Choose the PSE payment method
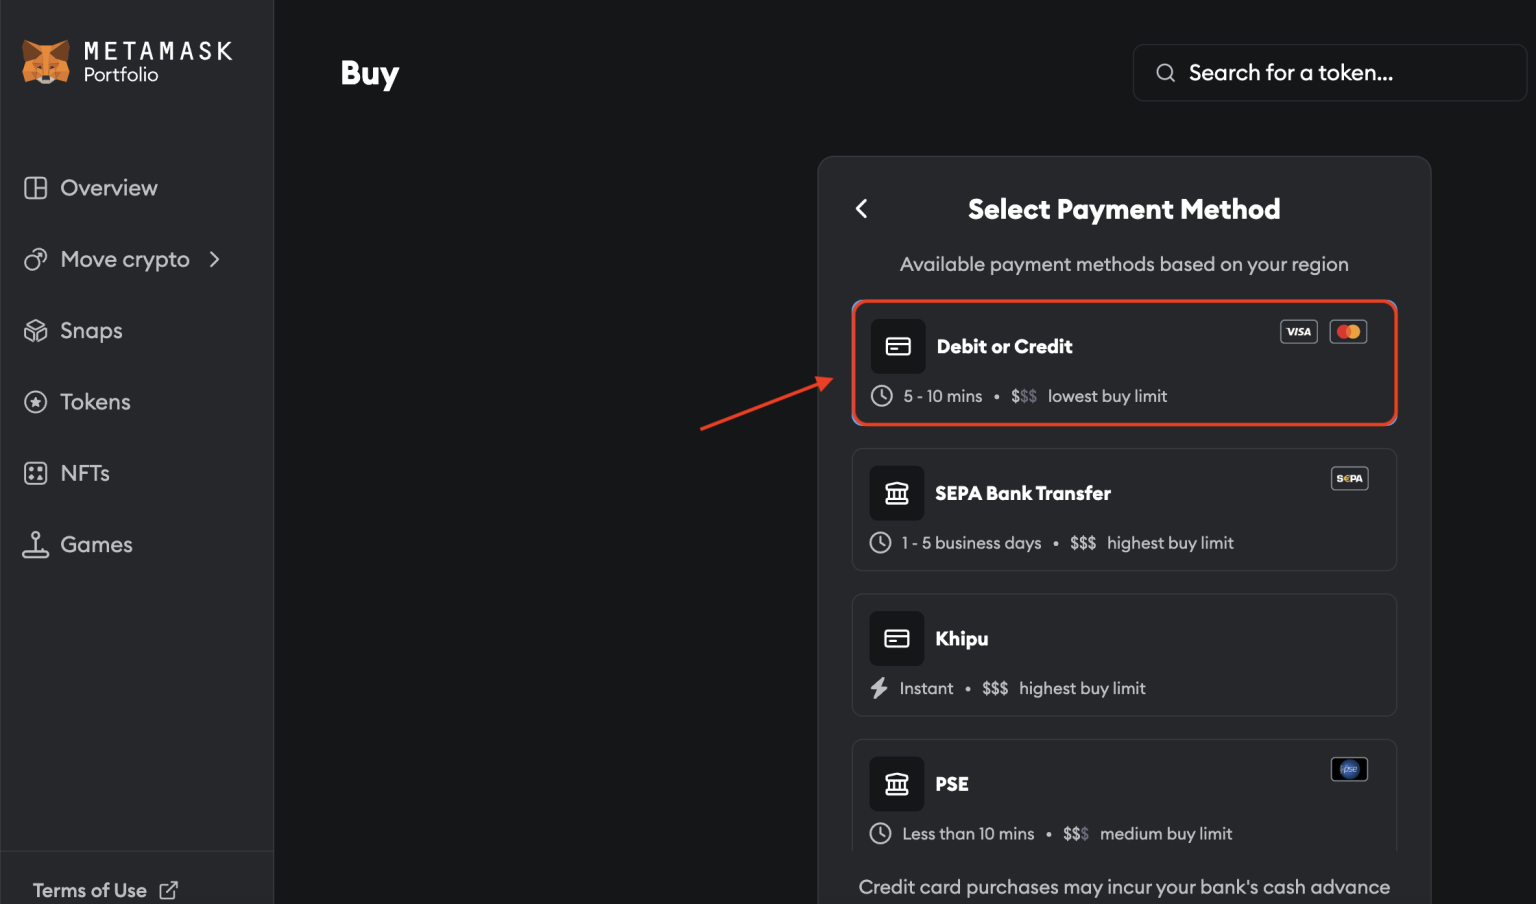1536x904 pixels. 1124,796
